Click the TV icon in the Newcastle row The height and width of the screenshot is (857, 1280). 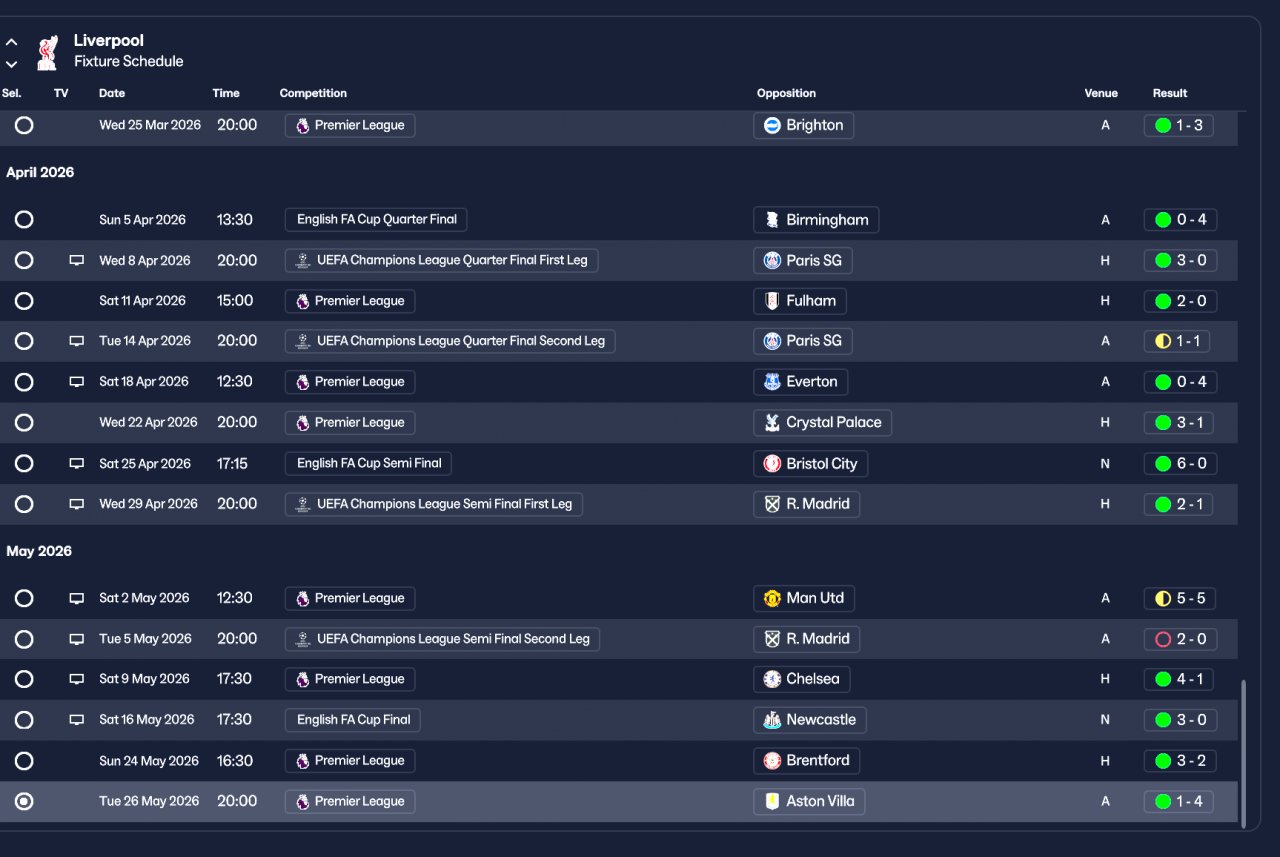[x=76, y=720]
